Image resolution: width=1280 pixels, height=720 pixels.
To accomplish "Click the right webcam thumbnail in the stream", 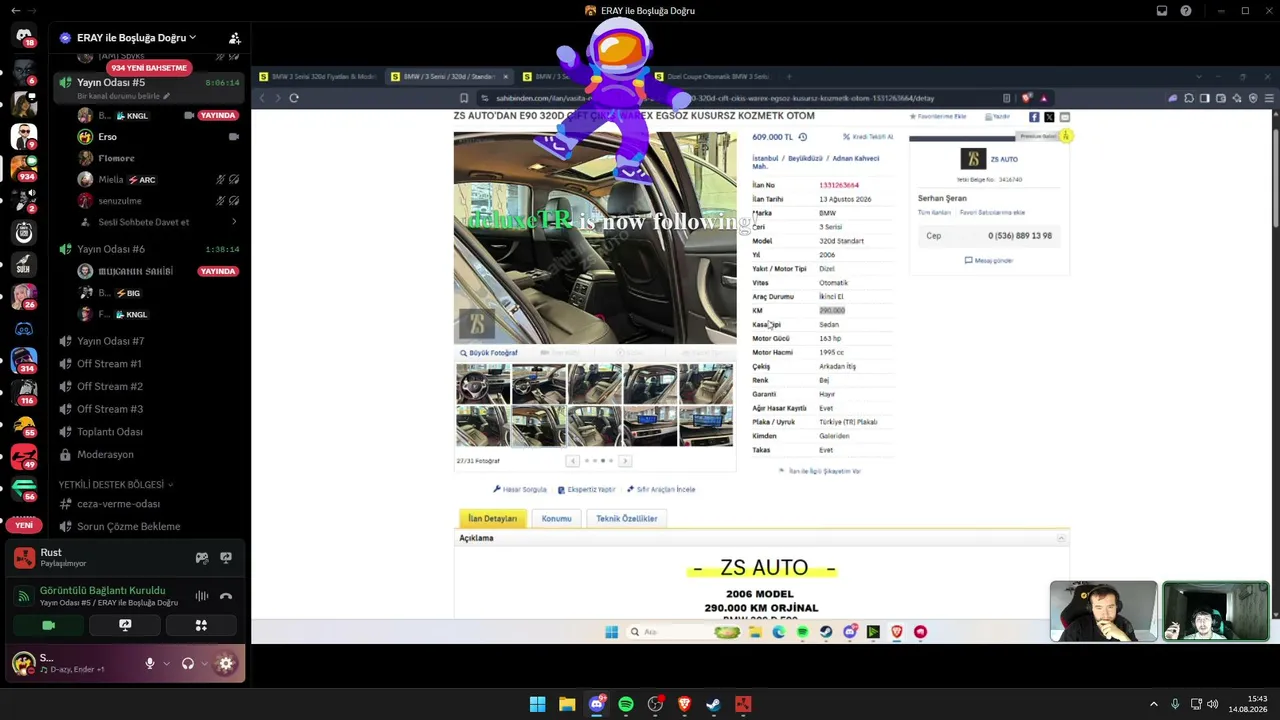I will pos(1216,611).
